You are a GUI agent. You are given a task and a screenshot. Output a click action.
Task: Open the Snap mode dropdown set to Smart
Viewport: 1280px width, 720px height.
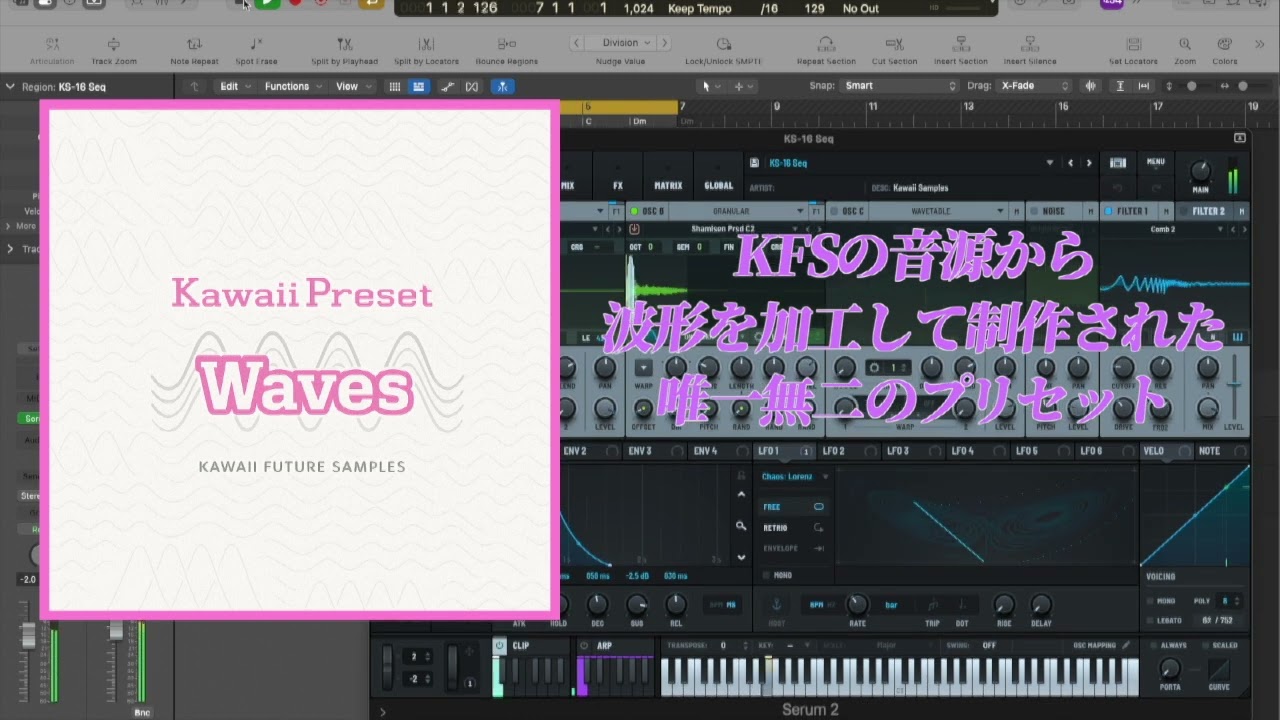point(901,86)
